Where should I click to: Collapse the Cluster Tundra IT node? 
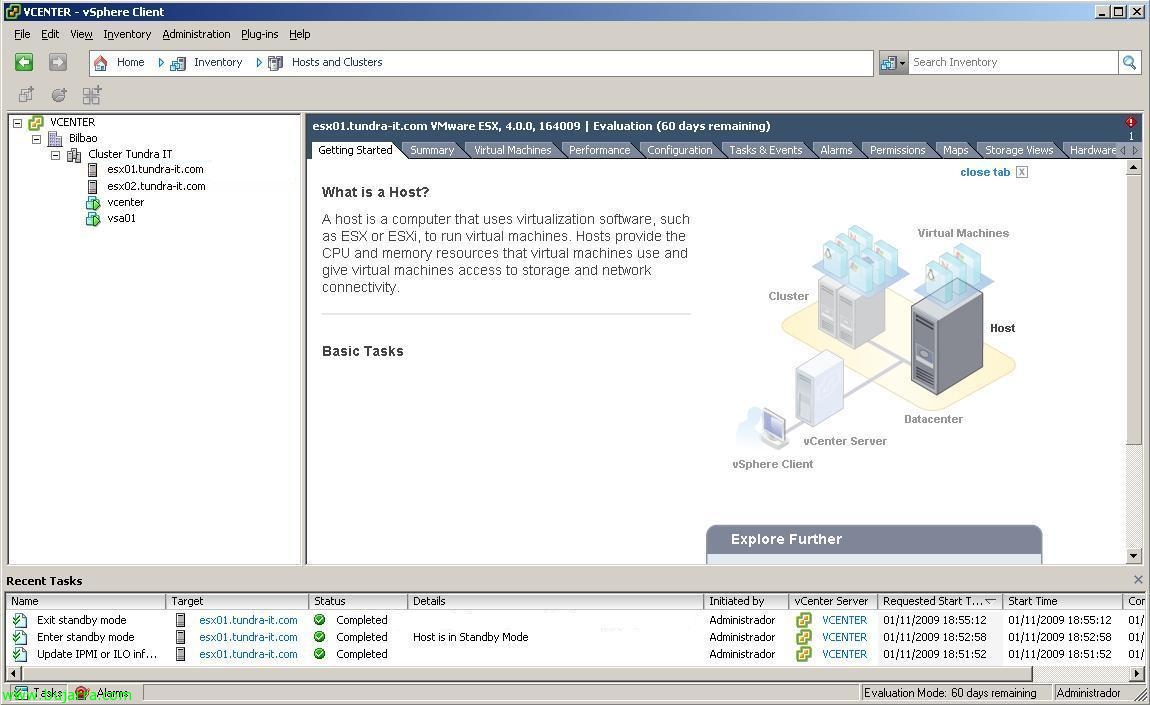point(55,155)
